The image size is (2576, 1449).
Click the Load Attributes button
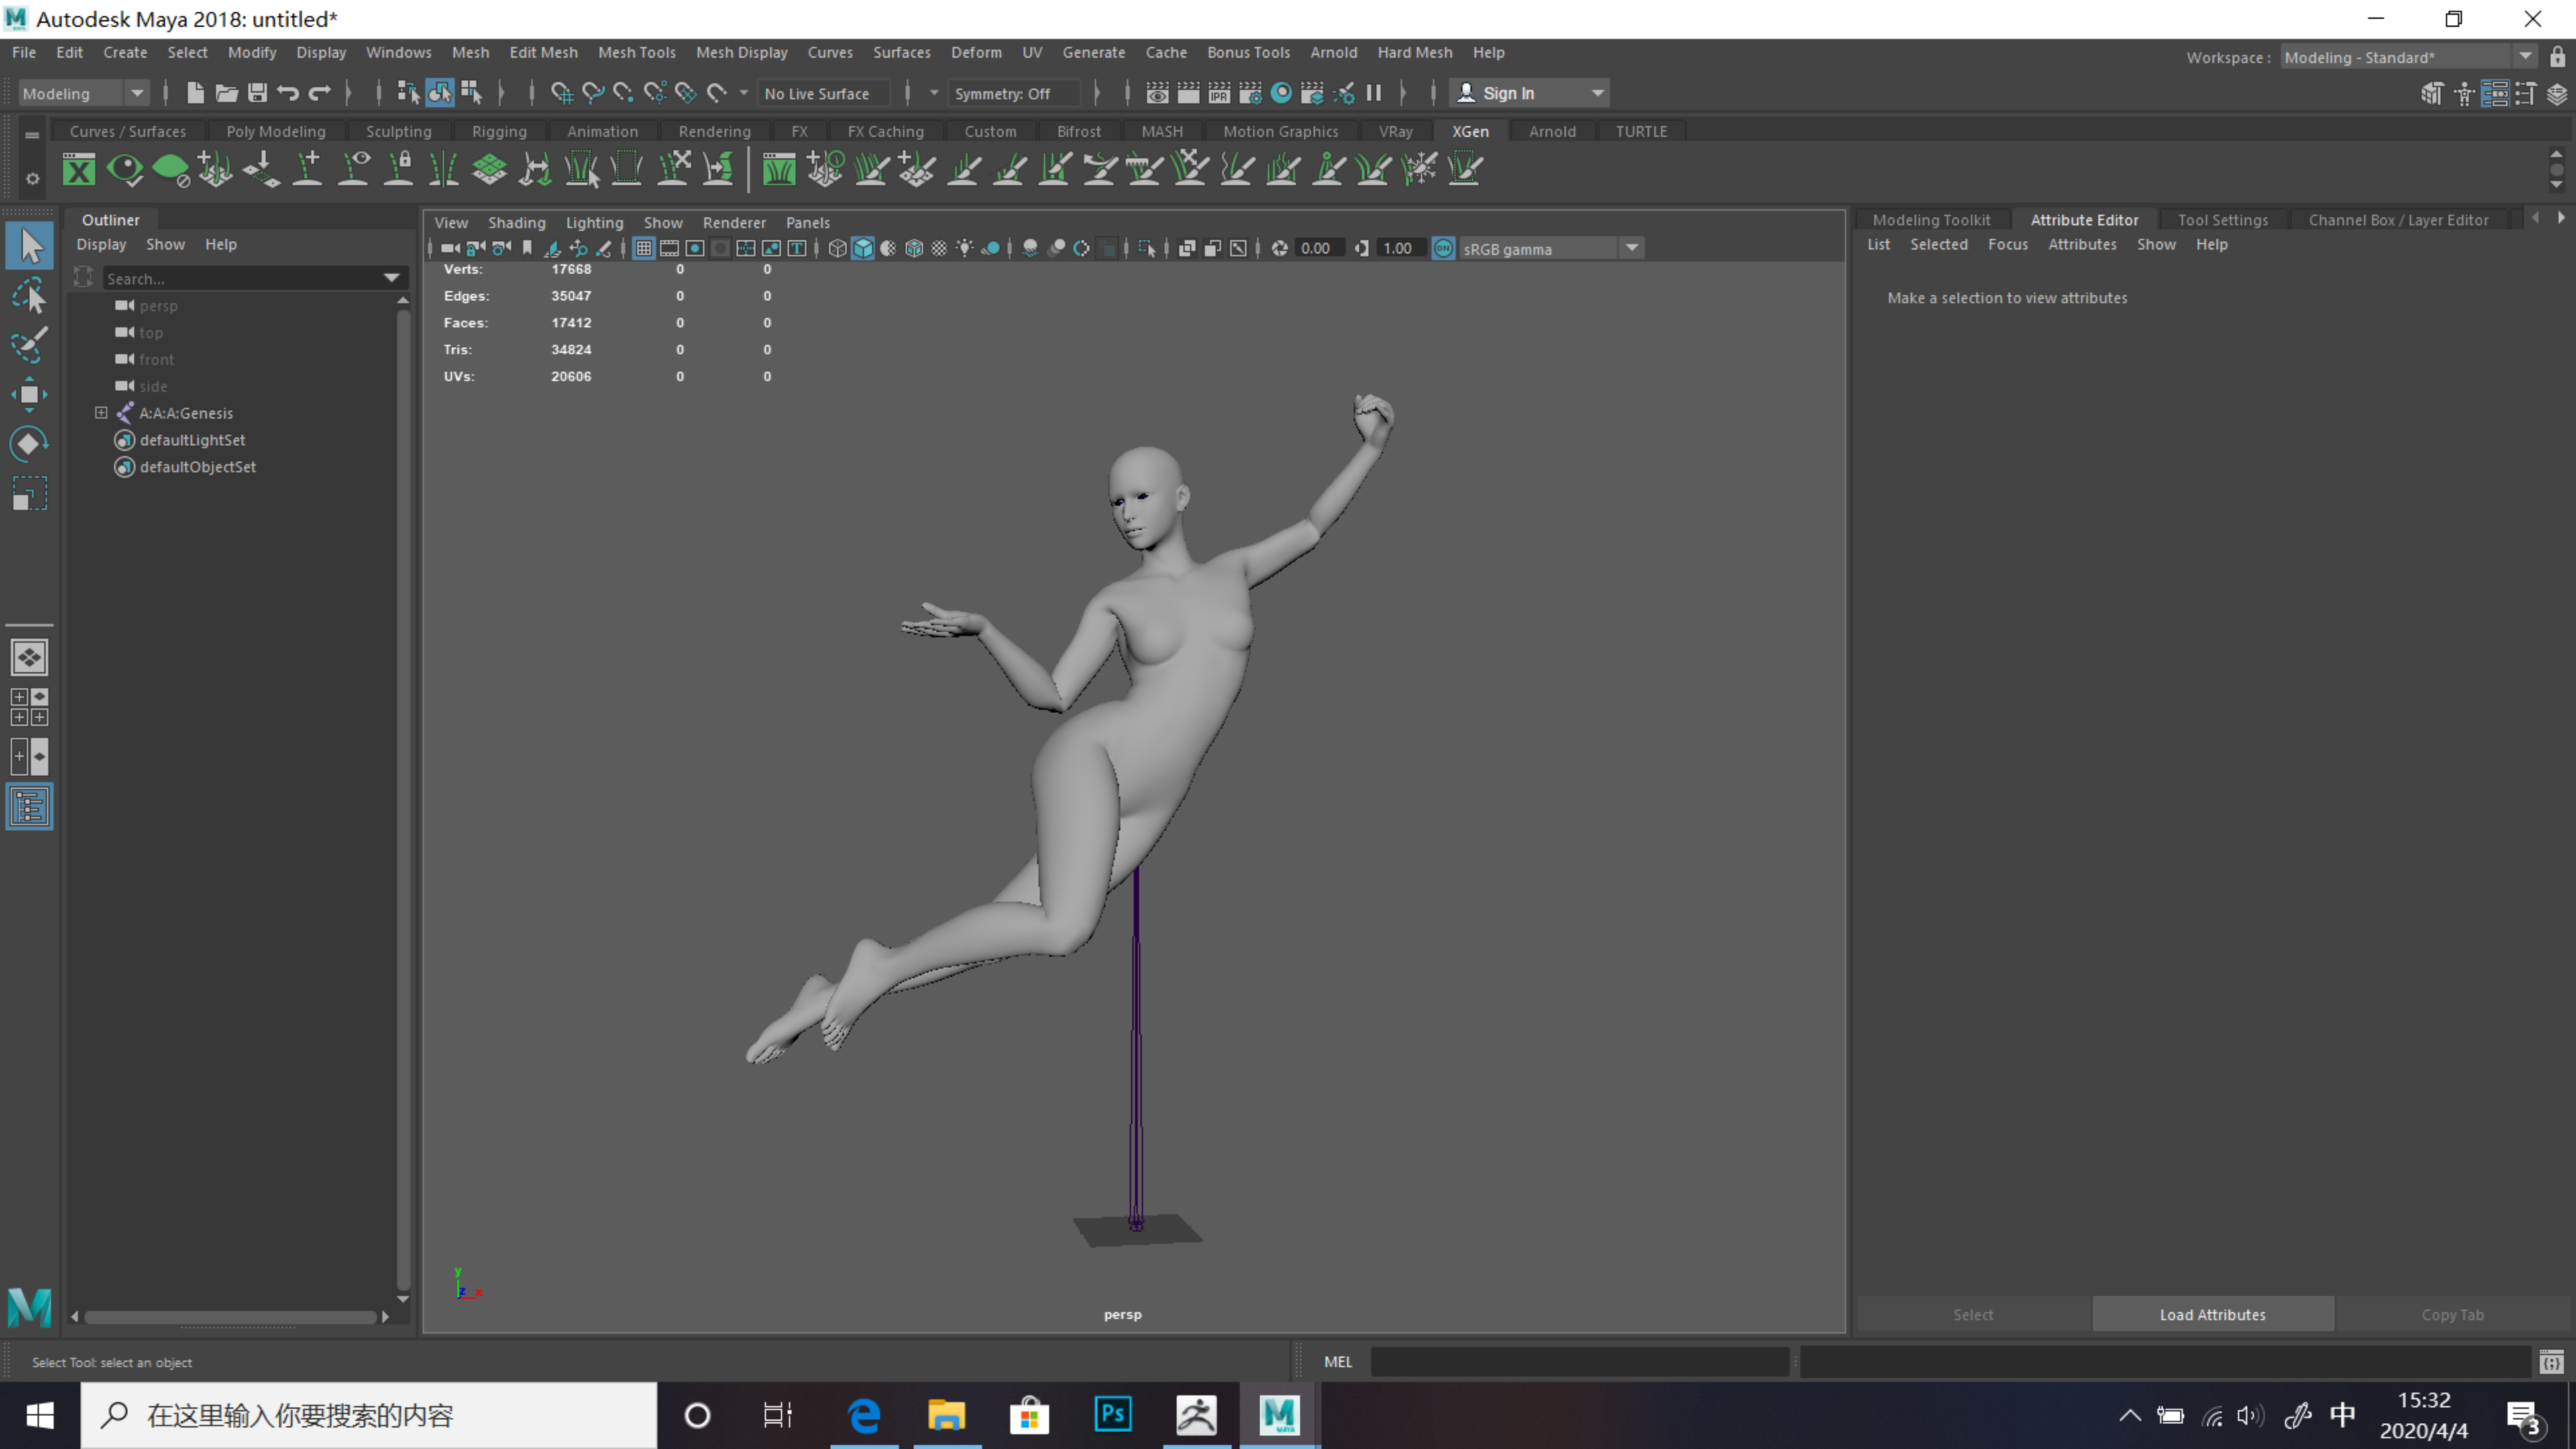(2212, 1314)
